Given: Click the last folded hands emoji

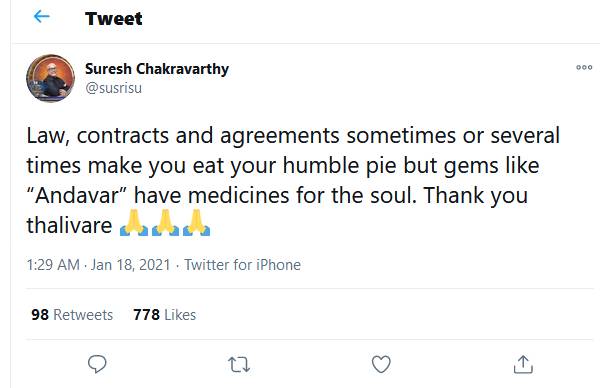Looking at the screenshot, I should [x=196, y=223].
